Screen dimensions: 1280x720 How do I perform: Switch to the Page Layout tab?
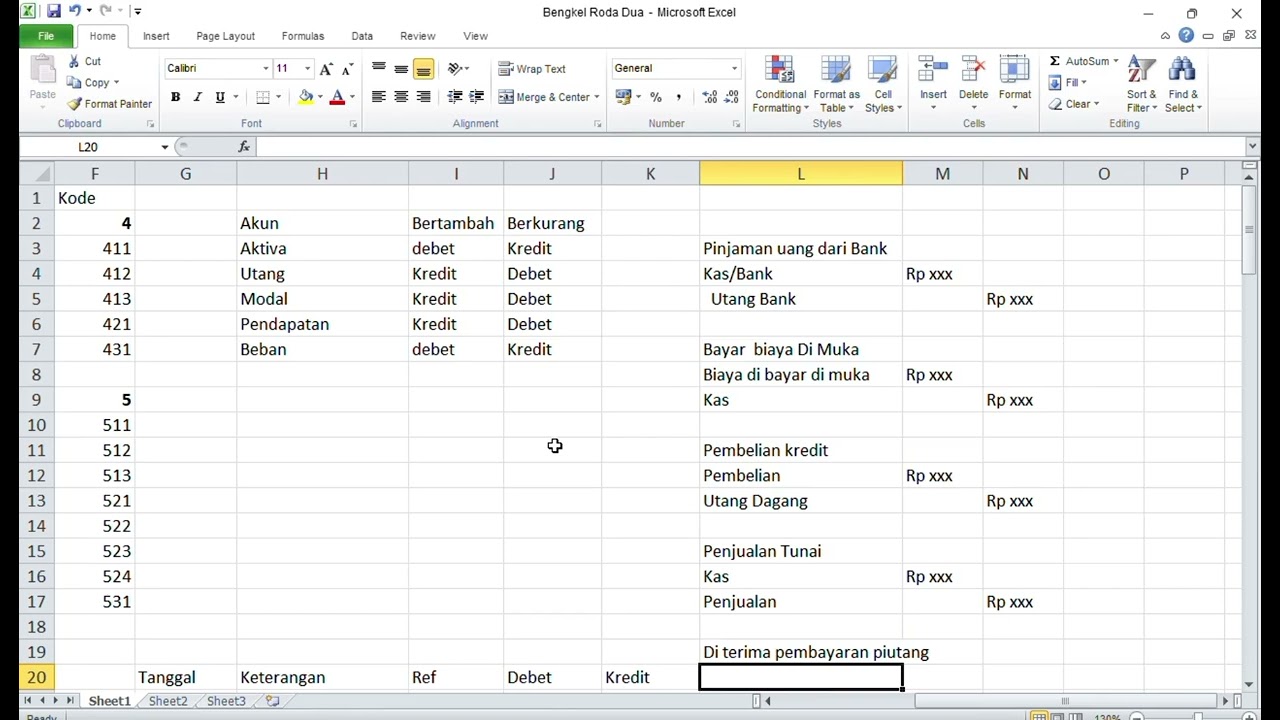pos(225,36)
